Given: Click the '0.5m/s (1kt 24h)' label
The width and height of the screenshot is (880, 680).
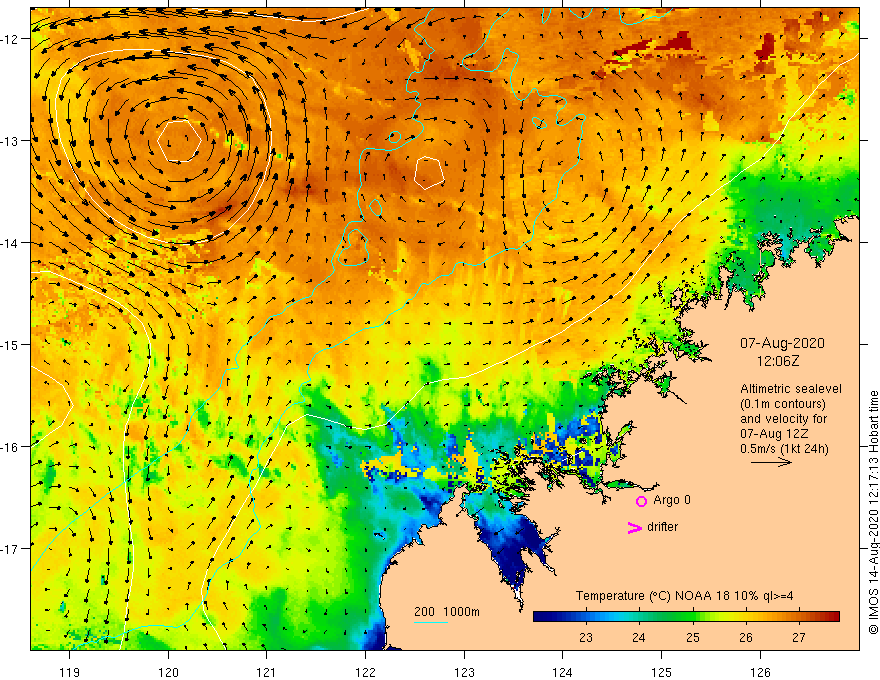Looking at the screenshot, I should pos(784,449).
